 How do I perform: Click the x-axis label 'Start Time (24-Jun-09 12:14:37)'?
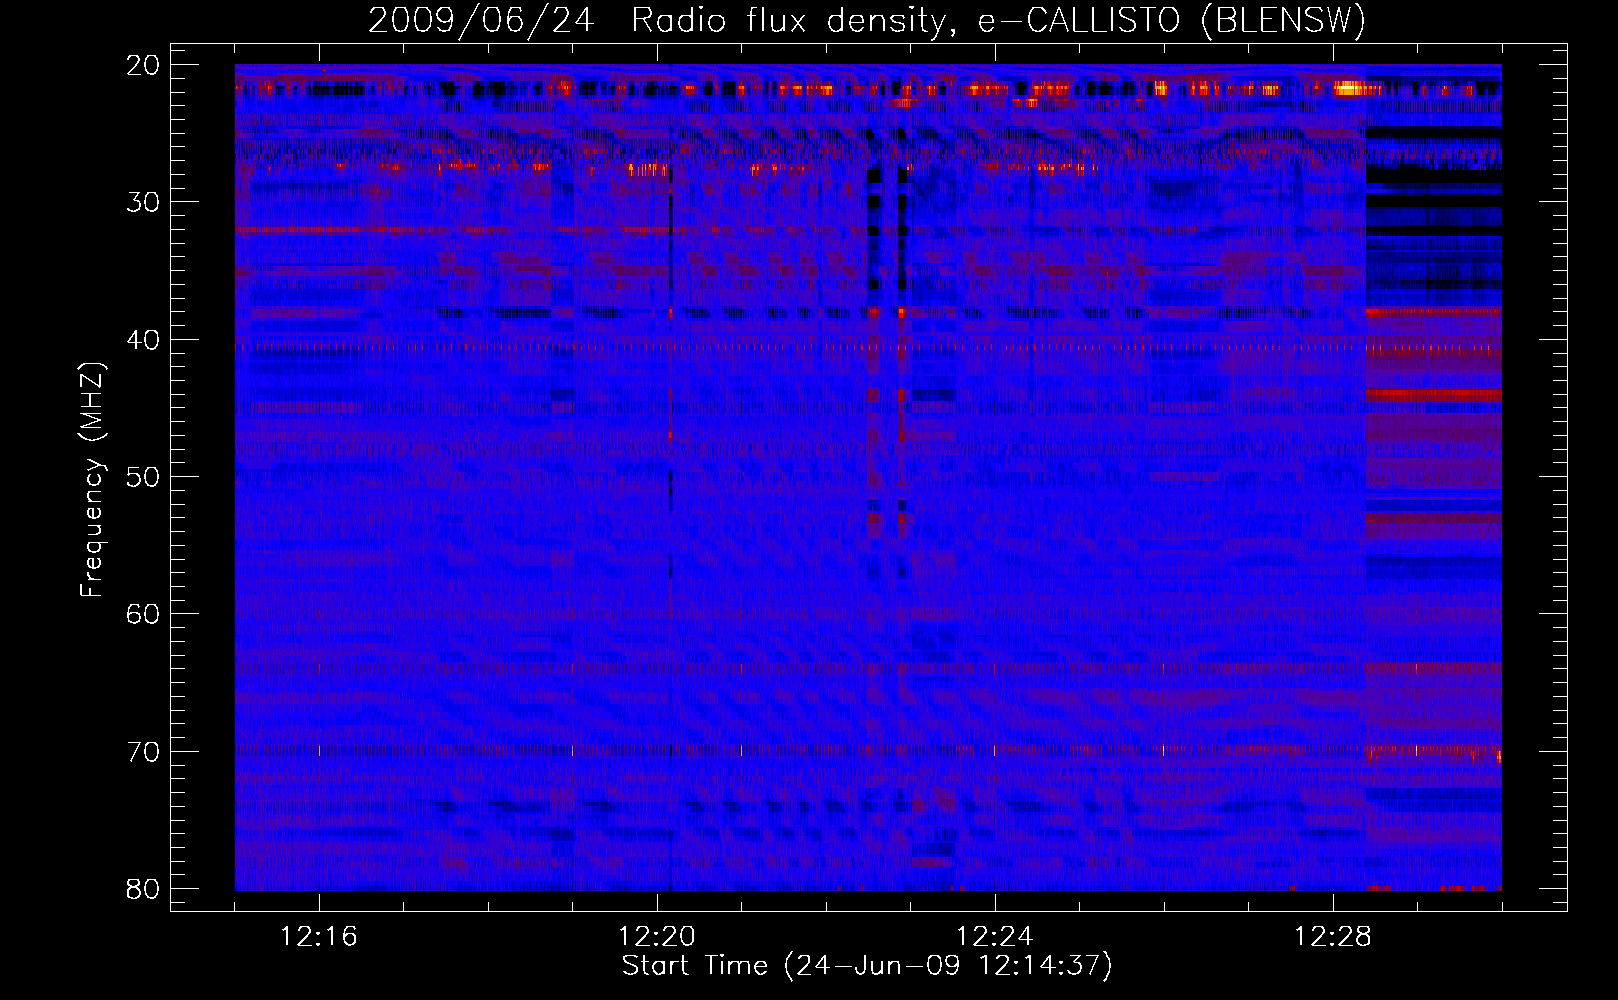(867, 966)
